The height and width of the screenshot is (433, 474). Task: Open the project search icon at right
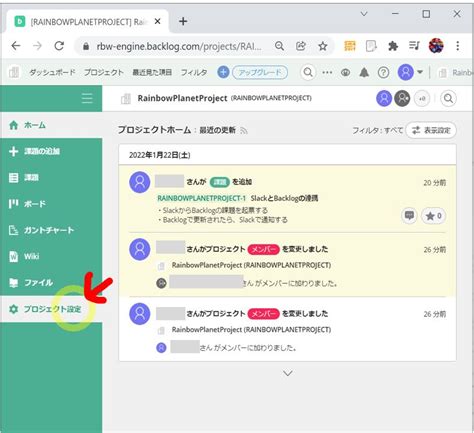tap(448, 98)
